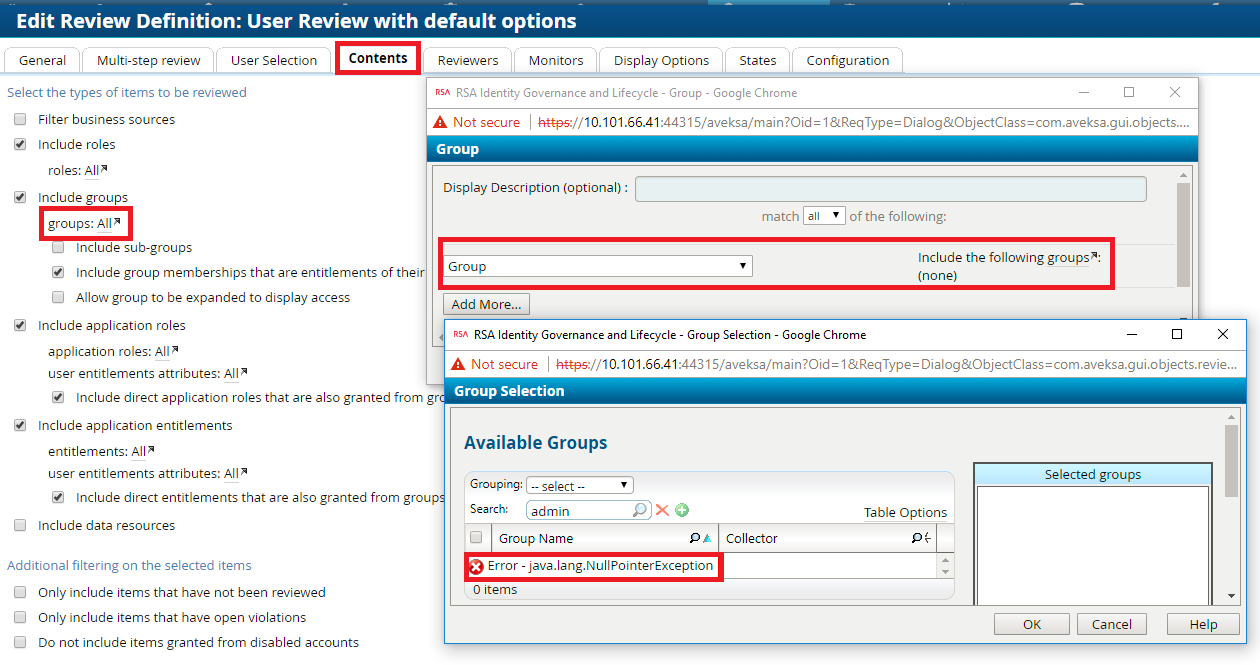Click the red X clear-search icon

point(662,510)
